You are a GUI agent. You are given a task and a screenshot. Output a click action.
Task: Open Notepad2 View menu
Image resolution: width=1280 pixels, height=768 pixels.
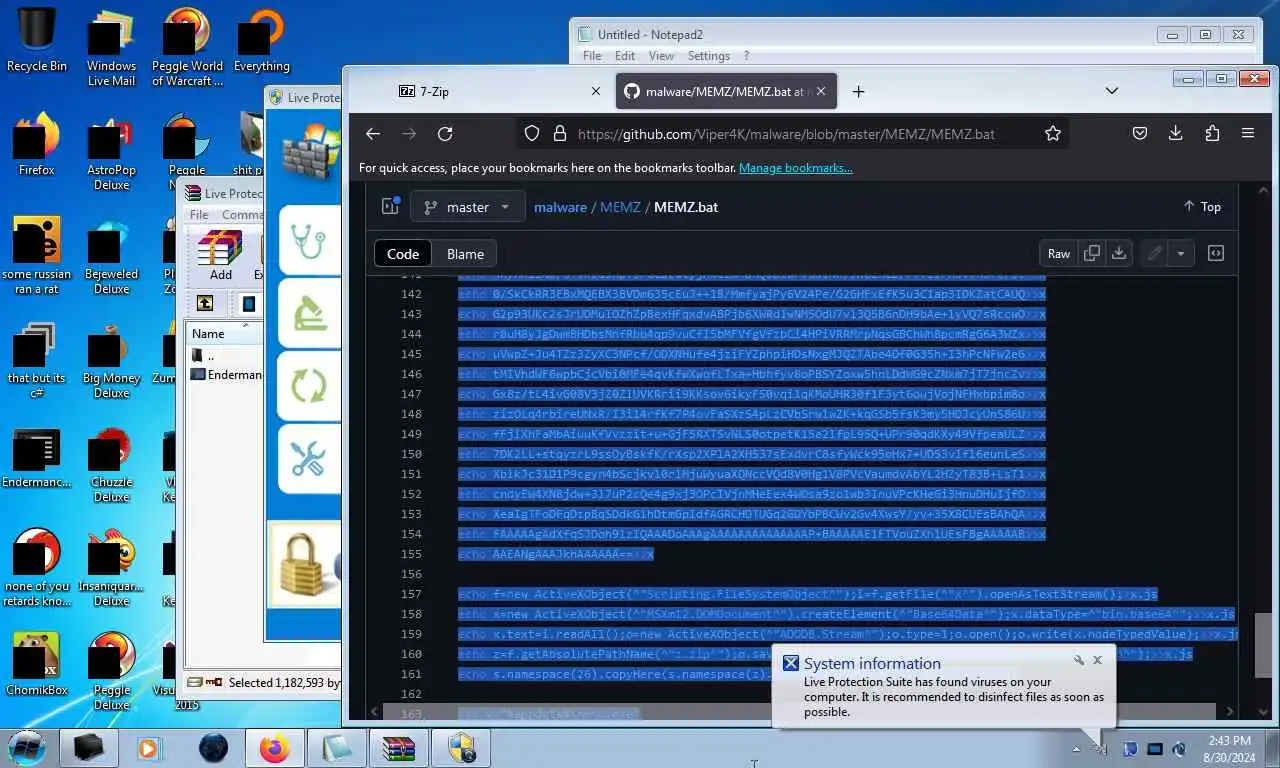661,56
